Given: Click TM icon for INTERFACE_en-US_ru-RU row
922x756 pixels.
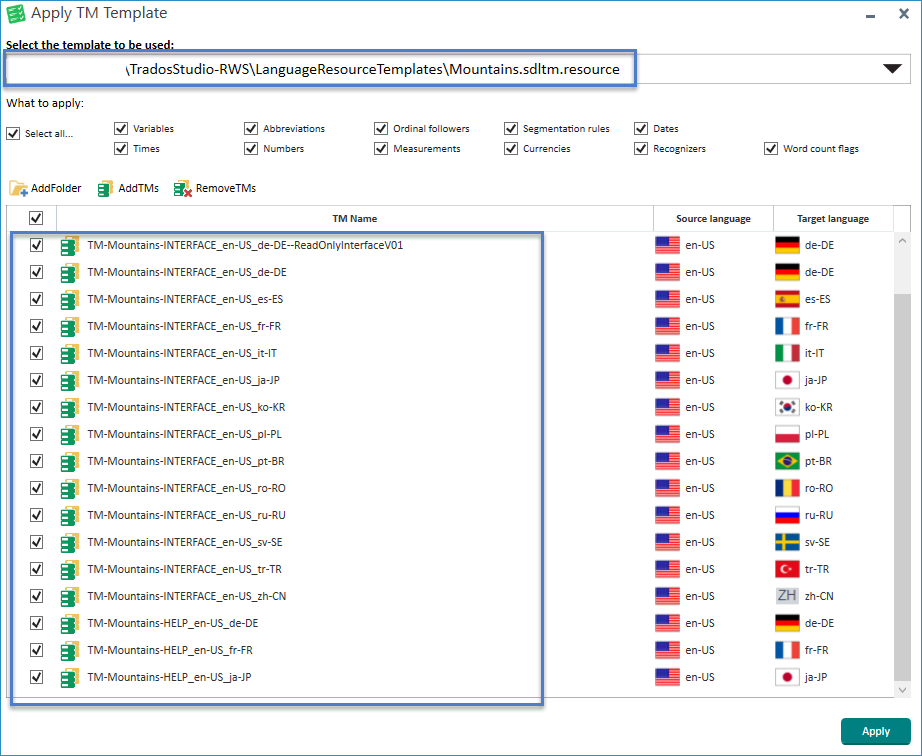Looking at the screenshot, I should pyautogui.click(x=70, y=516).
